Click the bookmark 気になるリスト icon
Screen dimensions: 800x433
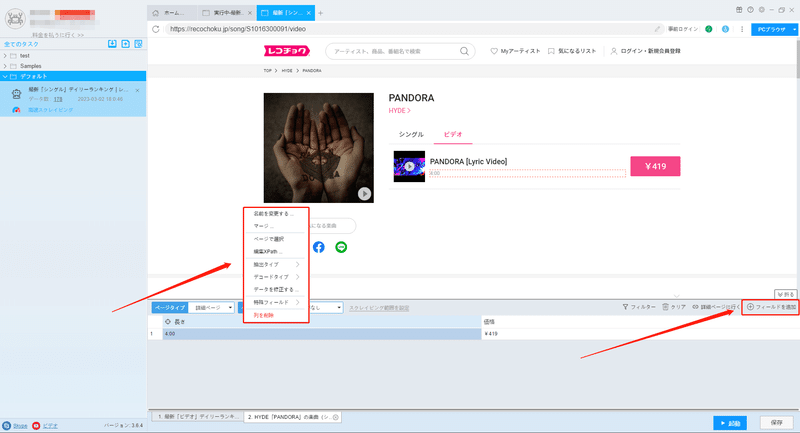pos(551,51)
